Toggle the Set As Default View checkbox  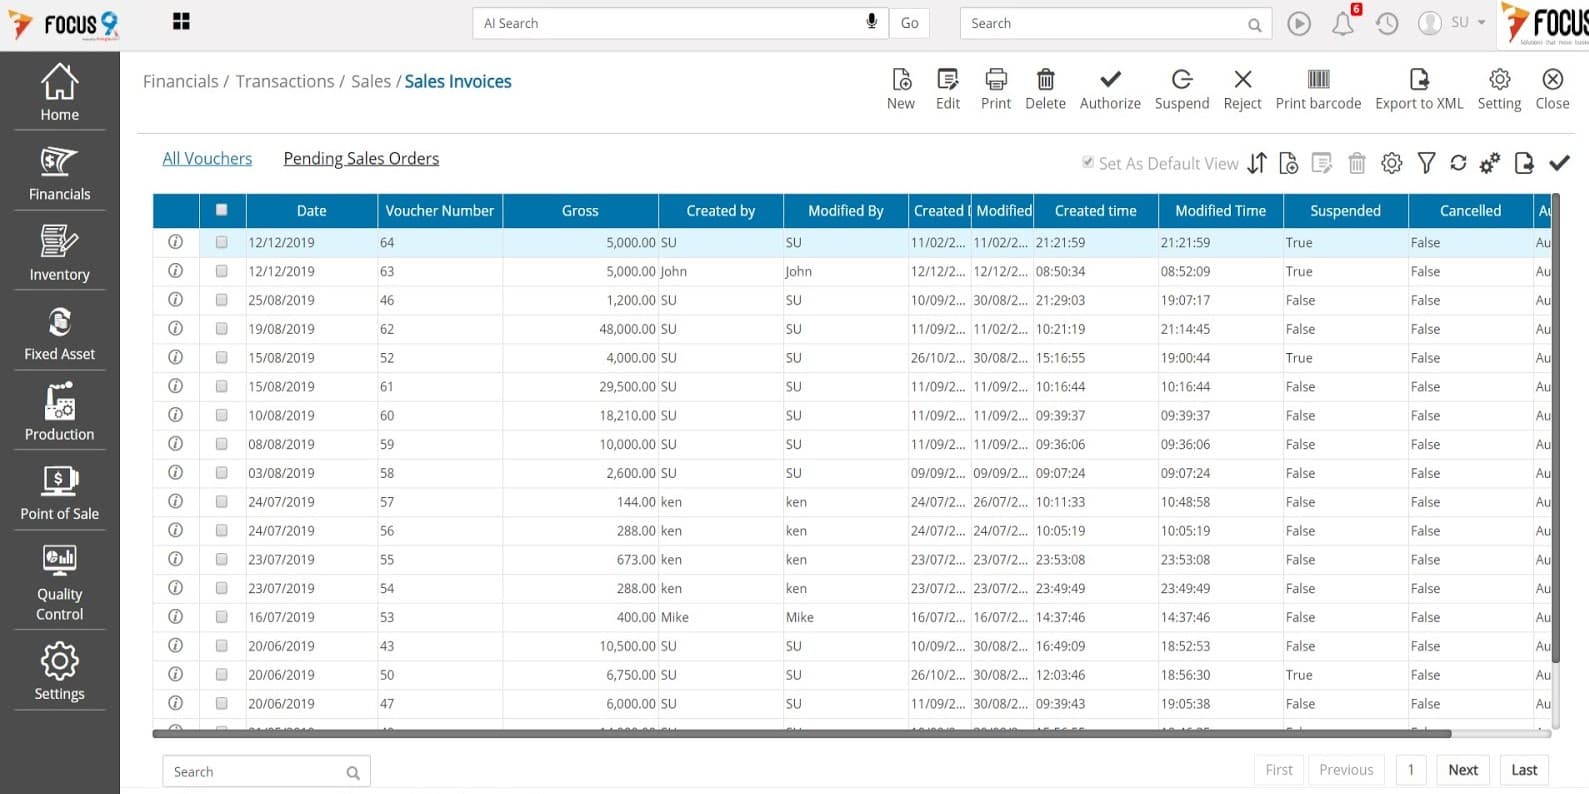tap(1088, 162)
